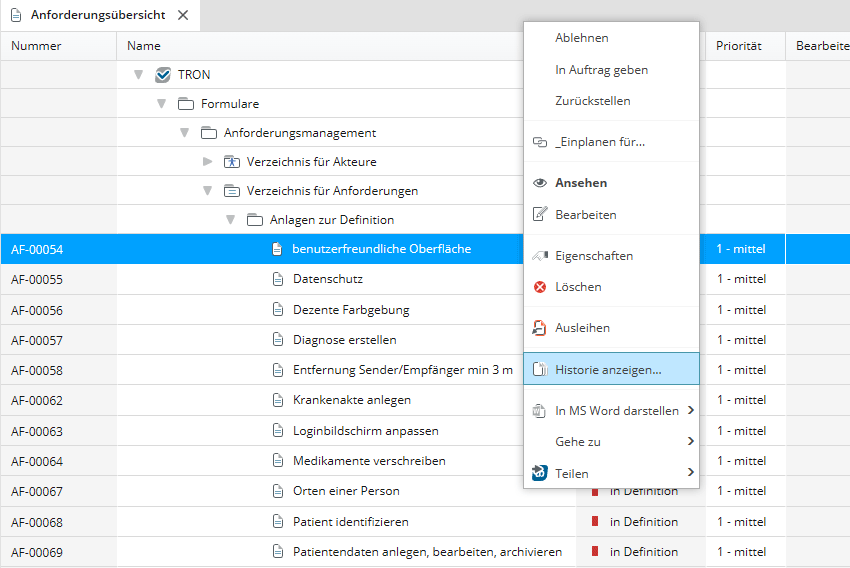Click the pencil icon beside Bearbeiten

540,214
